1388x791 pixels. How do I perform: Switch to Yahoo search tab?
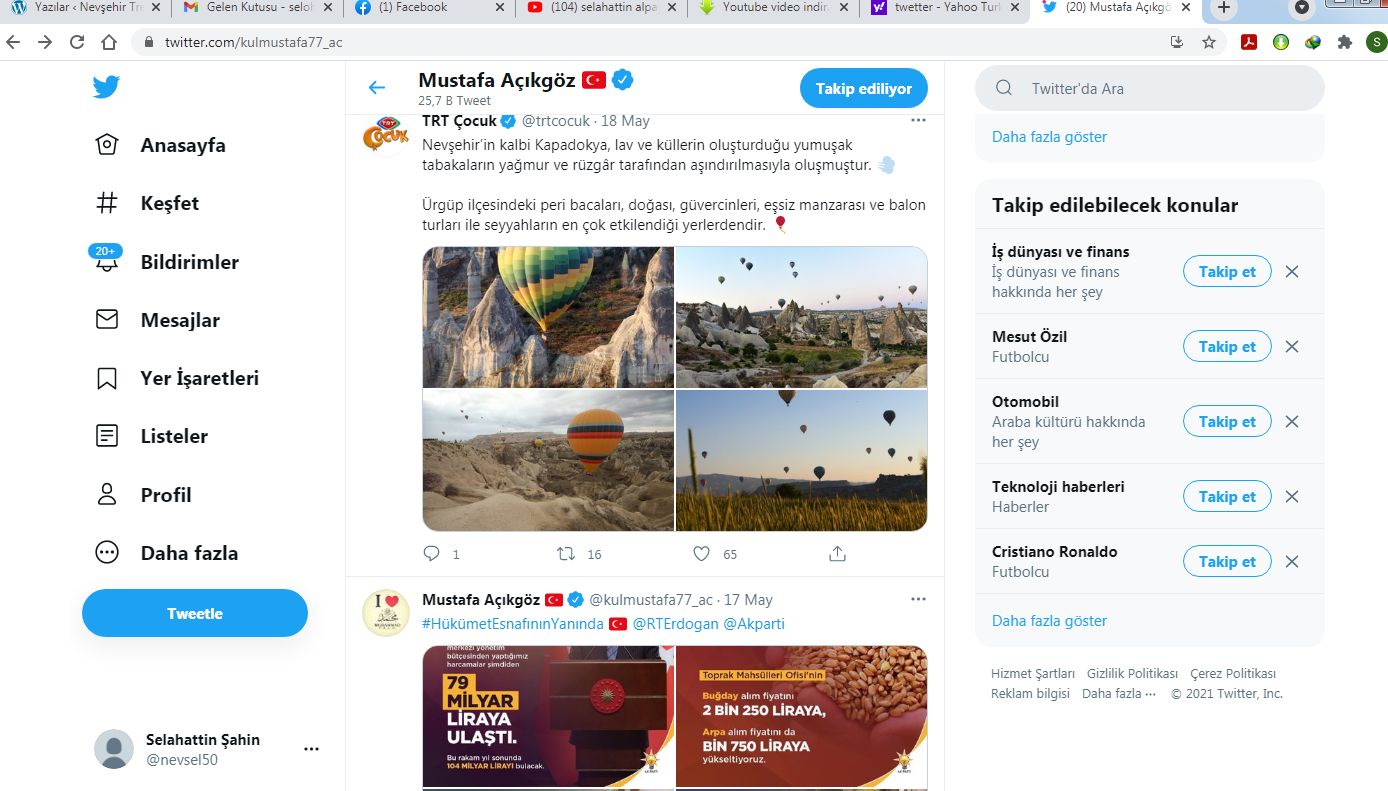[946, 10]
